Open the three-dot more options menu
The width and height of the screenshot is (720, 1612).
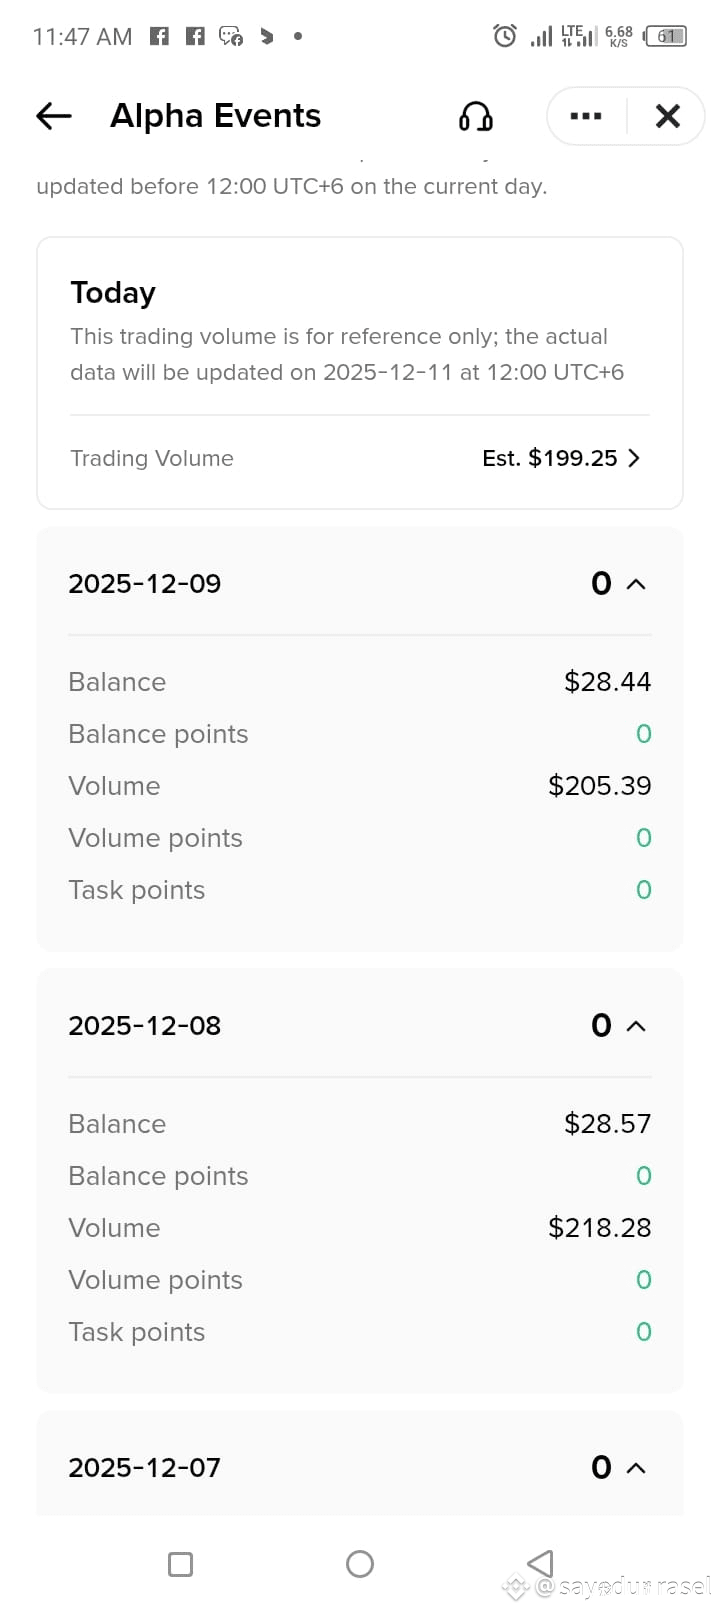[586, 117]
